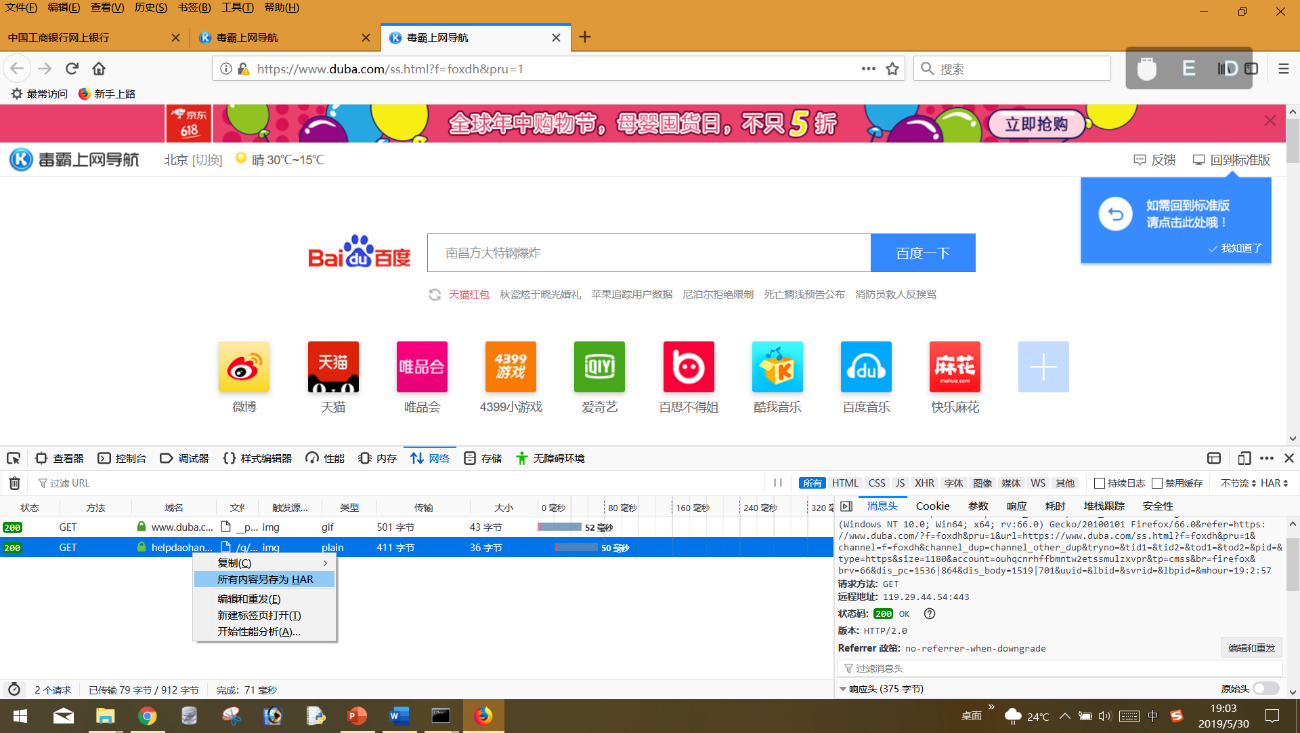
Task: Open a new browser tab with the plus
Action: point(585,37)
